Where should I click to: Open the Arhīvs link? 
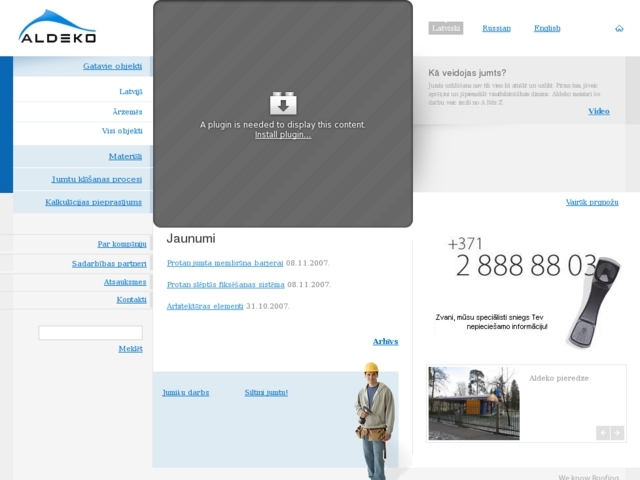coord(385,342)
